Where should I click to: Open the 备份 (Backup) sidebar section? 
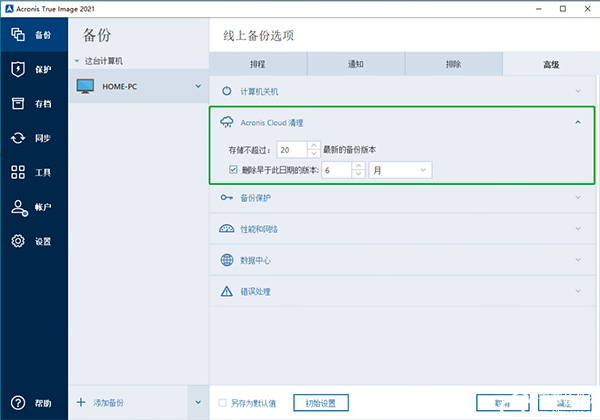point(30,35)
